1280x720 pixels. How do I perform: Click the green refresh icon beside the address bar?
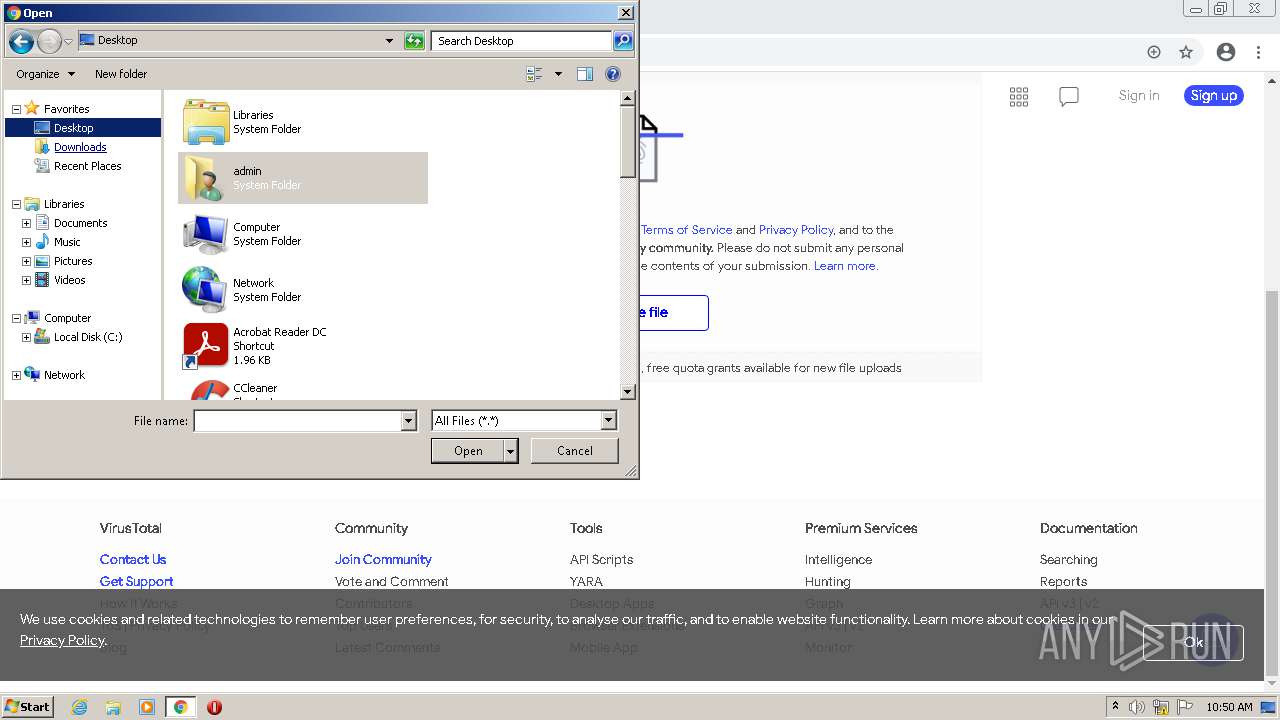tap(414, 41)
